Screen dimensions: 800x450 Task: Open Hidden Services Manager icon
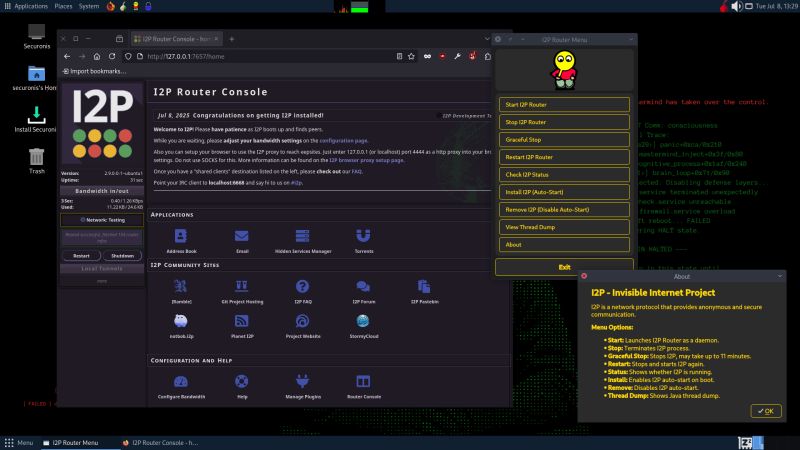pos(303,236)
